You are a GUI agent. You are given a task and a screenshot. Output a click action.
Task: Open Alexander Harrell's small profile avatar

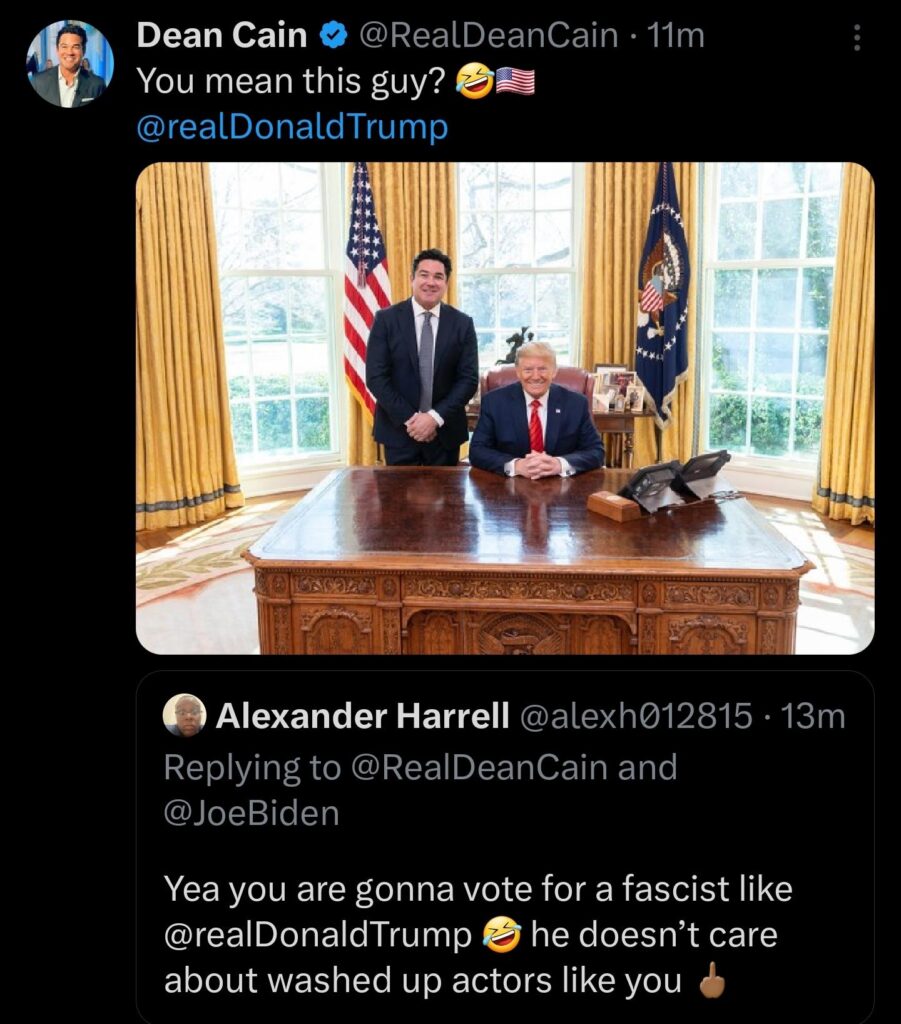point(184,715)
